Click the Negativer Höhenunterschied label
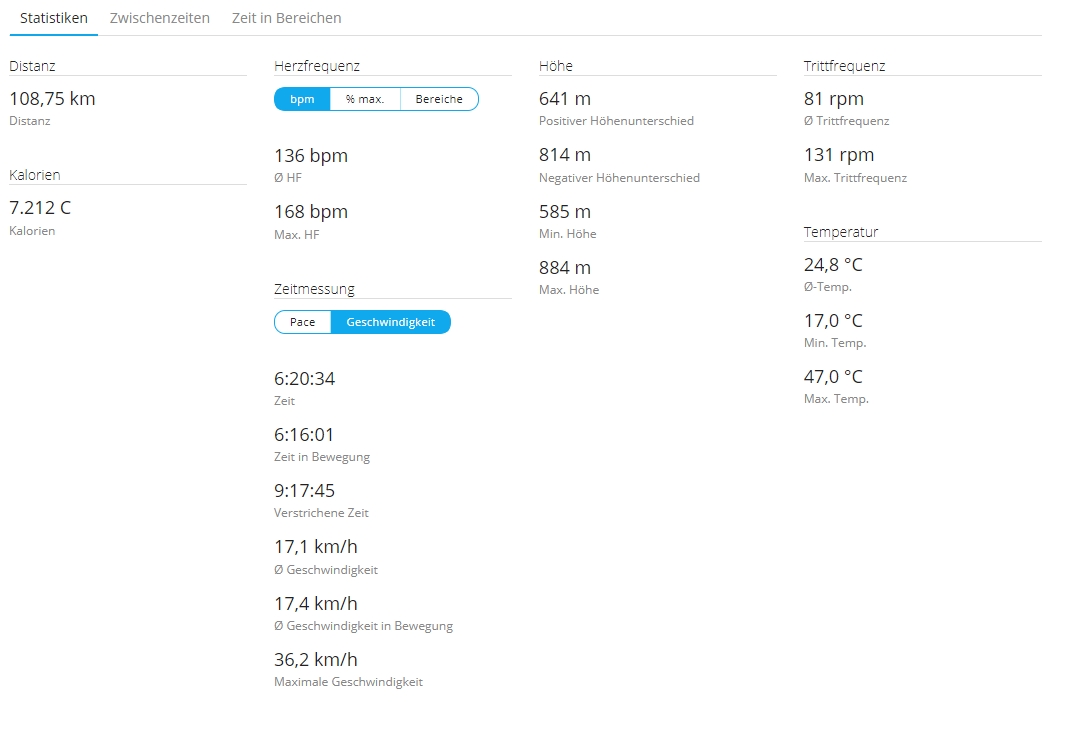 click(619, 178)
